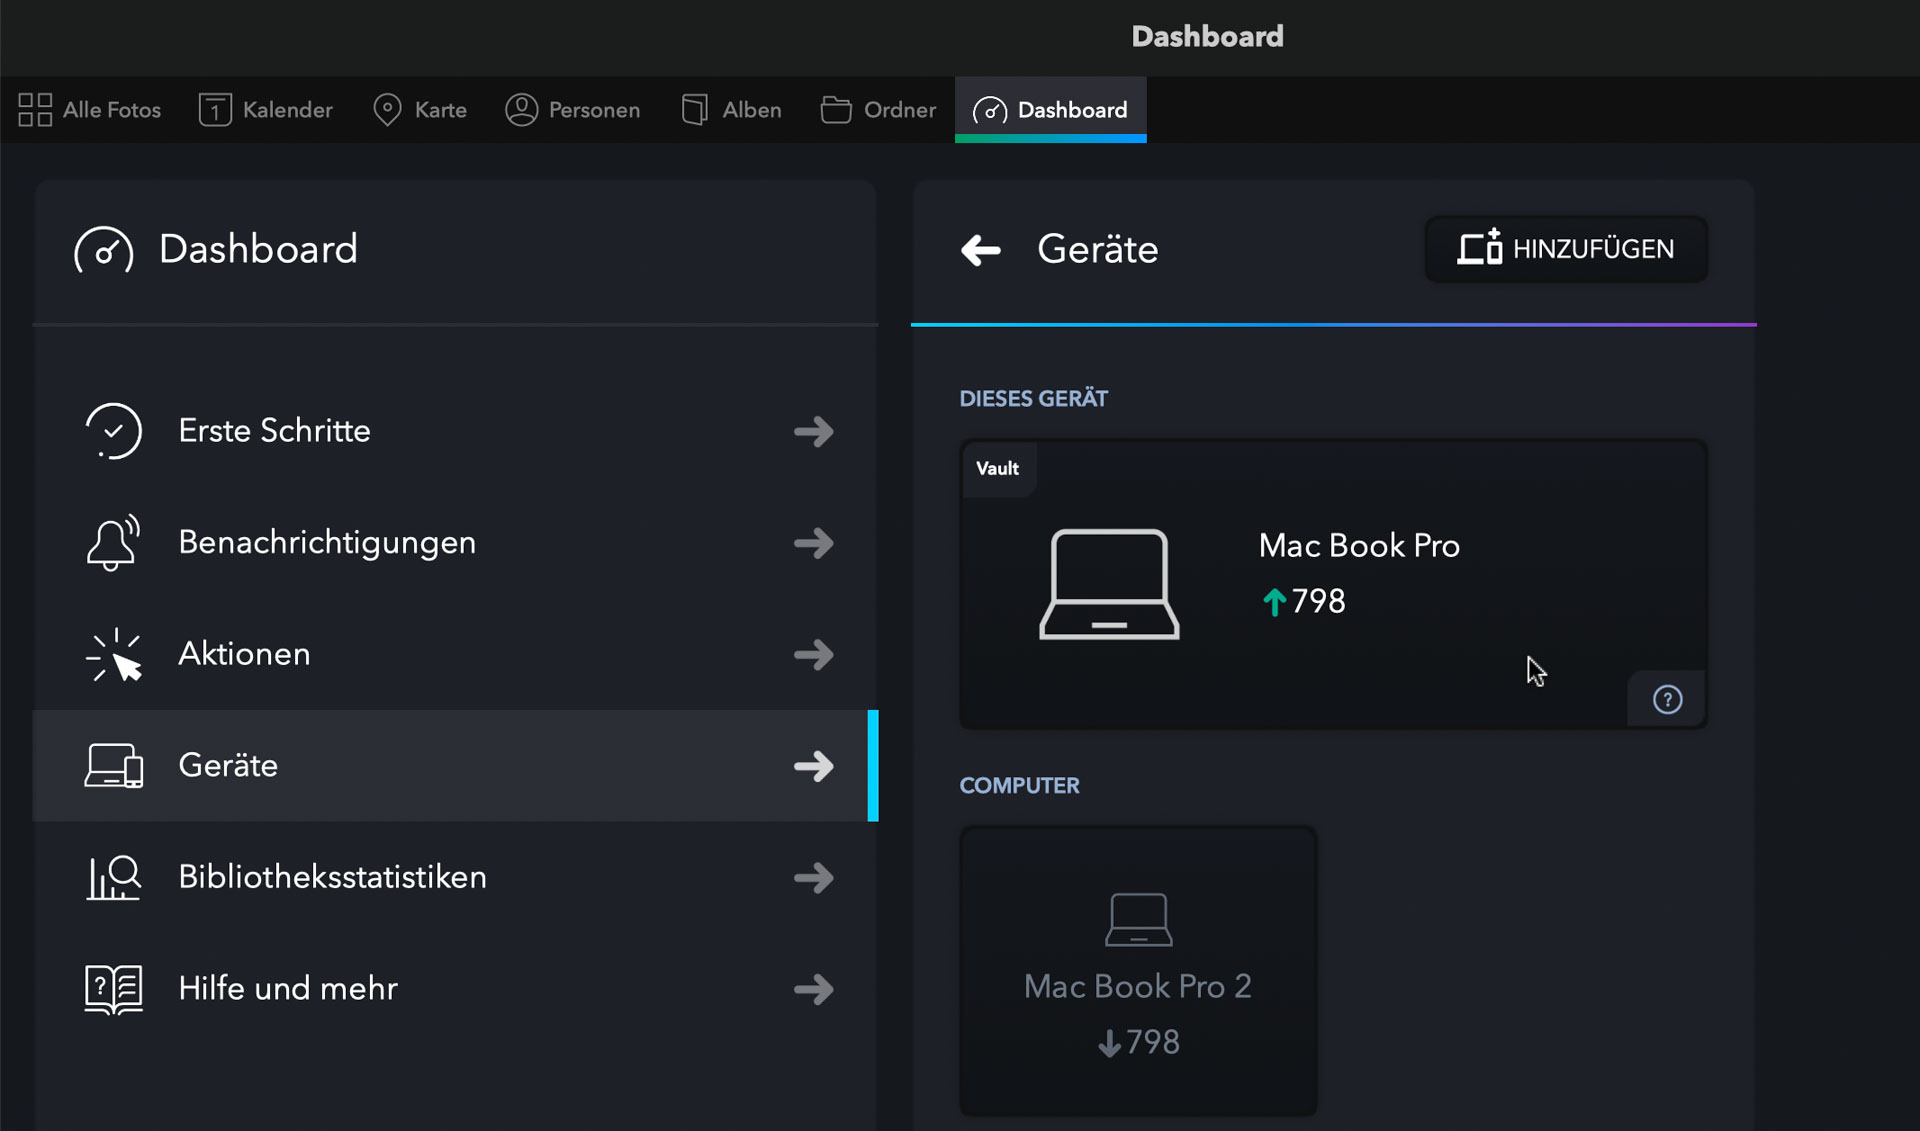Screen dimensions: 1920x1131
Task: Click the gauge icon in the Dashboard tab
Action: [x=990, y=110]
